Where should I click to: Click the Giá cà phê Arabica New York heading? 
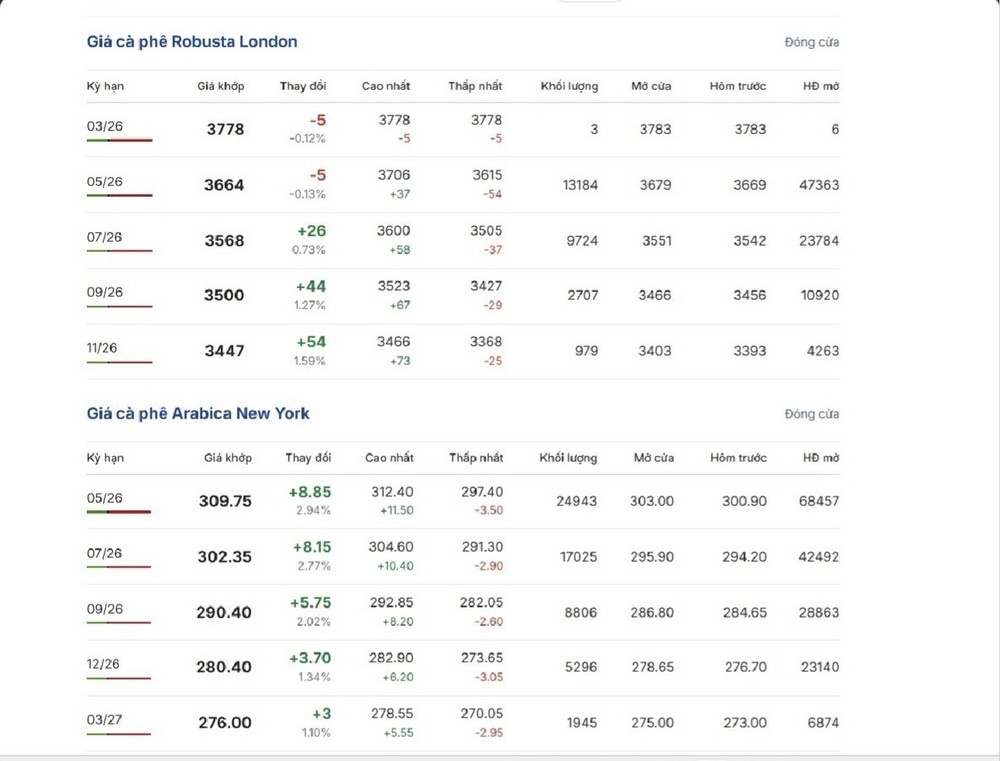point(198,414)
